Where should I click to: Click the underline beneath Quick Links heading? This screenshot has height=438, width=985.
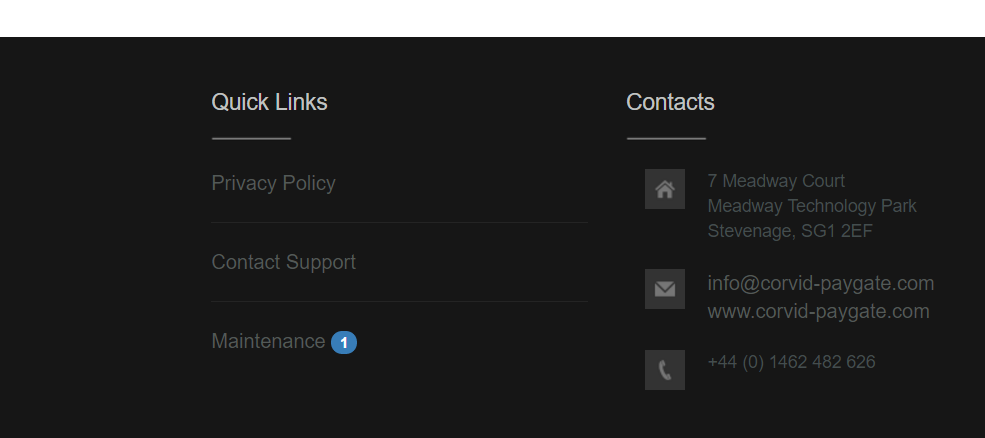251,138
